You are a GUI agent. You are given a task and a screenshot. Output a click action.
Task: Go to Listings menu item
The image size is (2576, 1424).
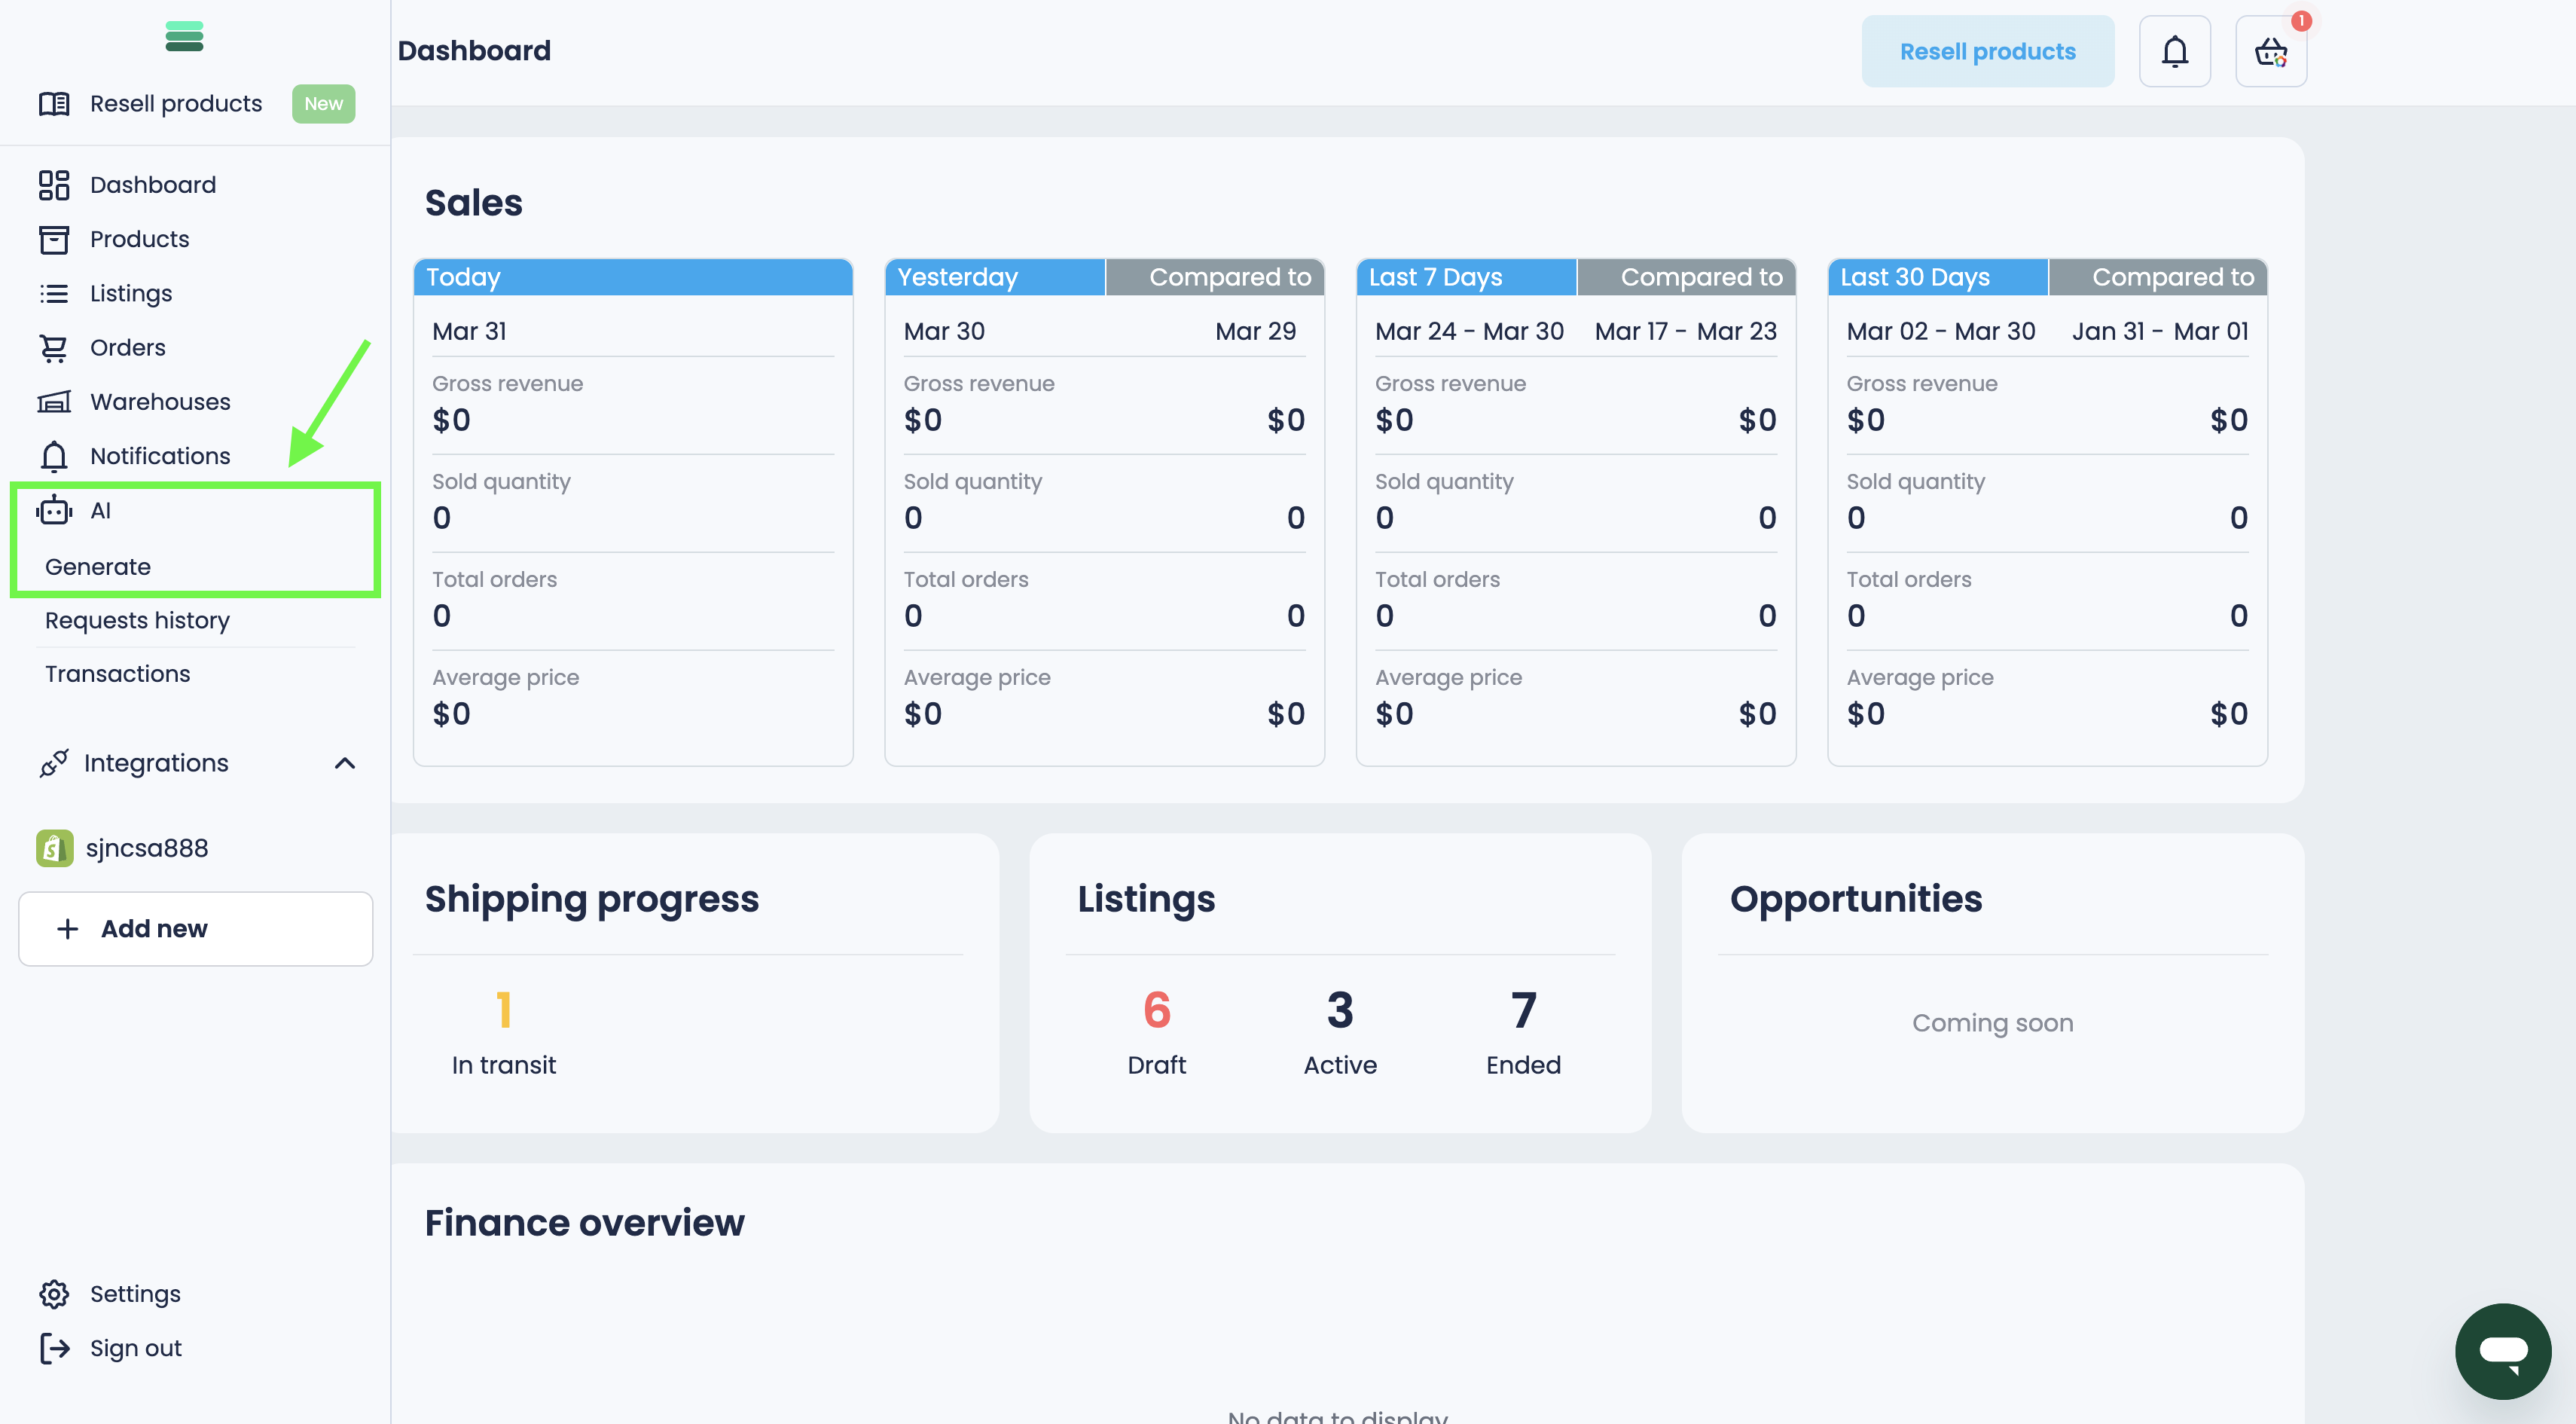131,293
